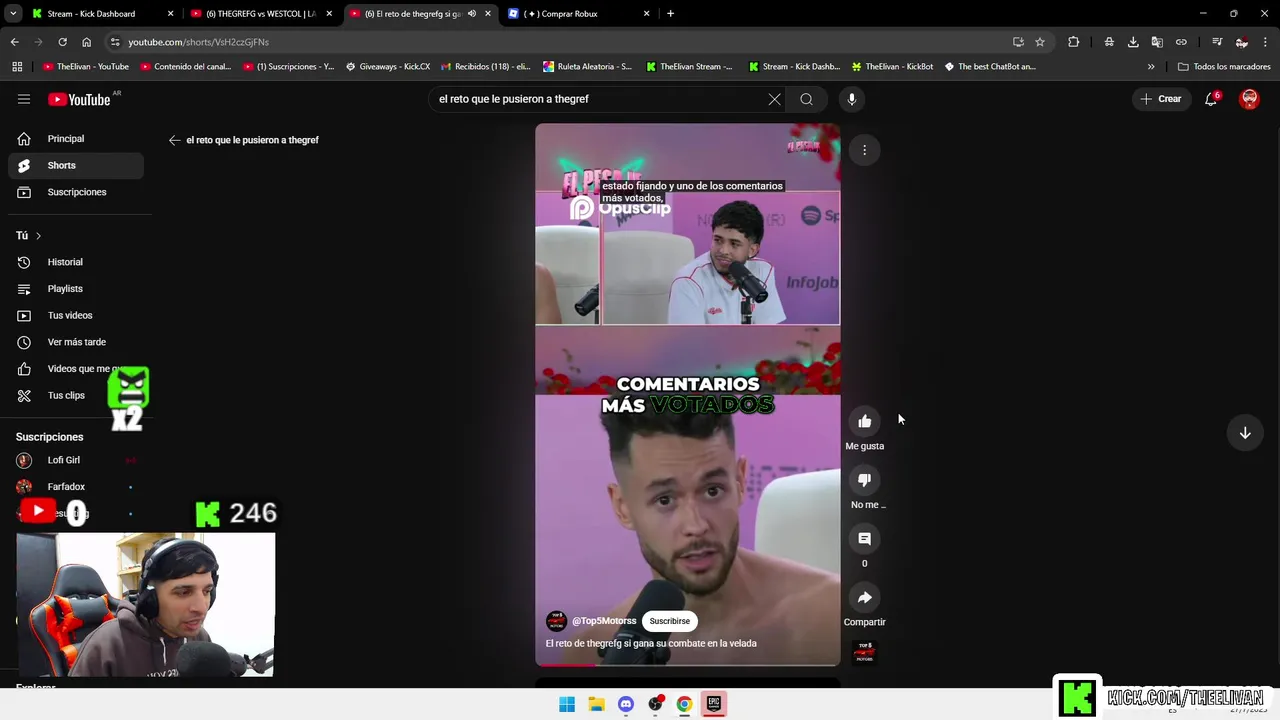Switch to the Comprar Robux tab

click(x=578, y=14)
